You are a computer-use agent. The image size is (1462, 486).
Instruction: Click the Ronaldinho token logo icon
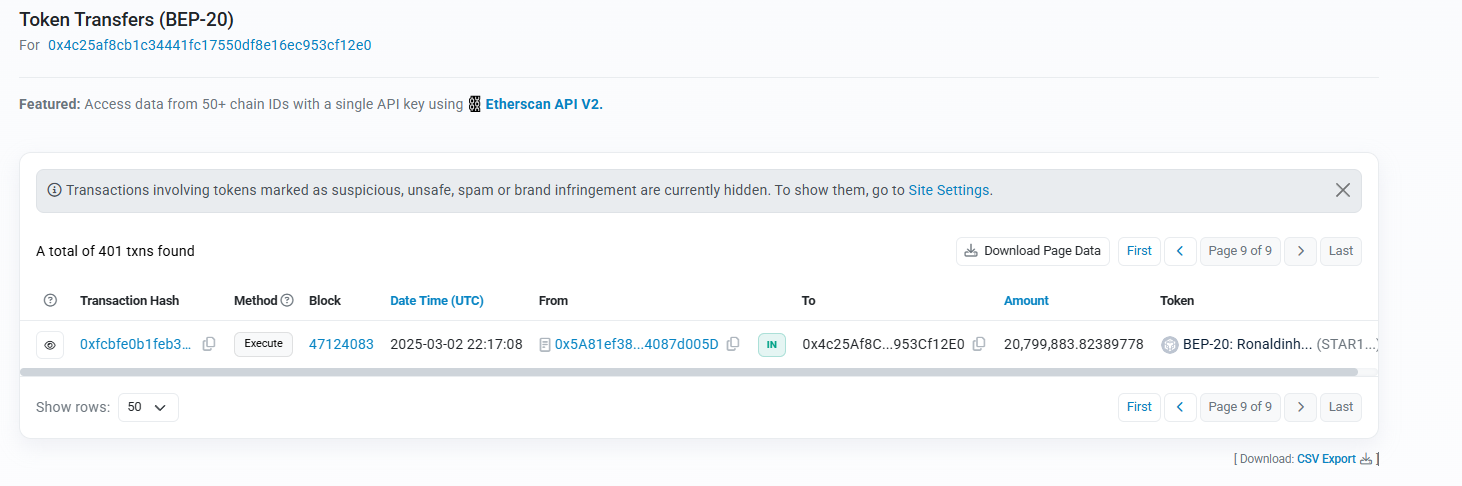(x=1169, y=344)
